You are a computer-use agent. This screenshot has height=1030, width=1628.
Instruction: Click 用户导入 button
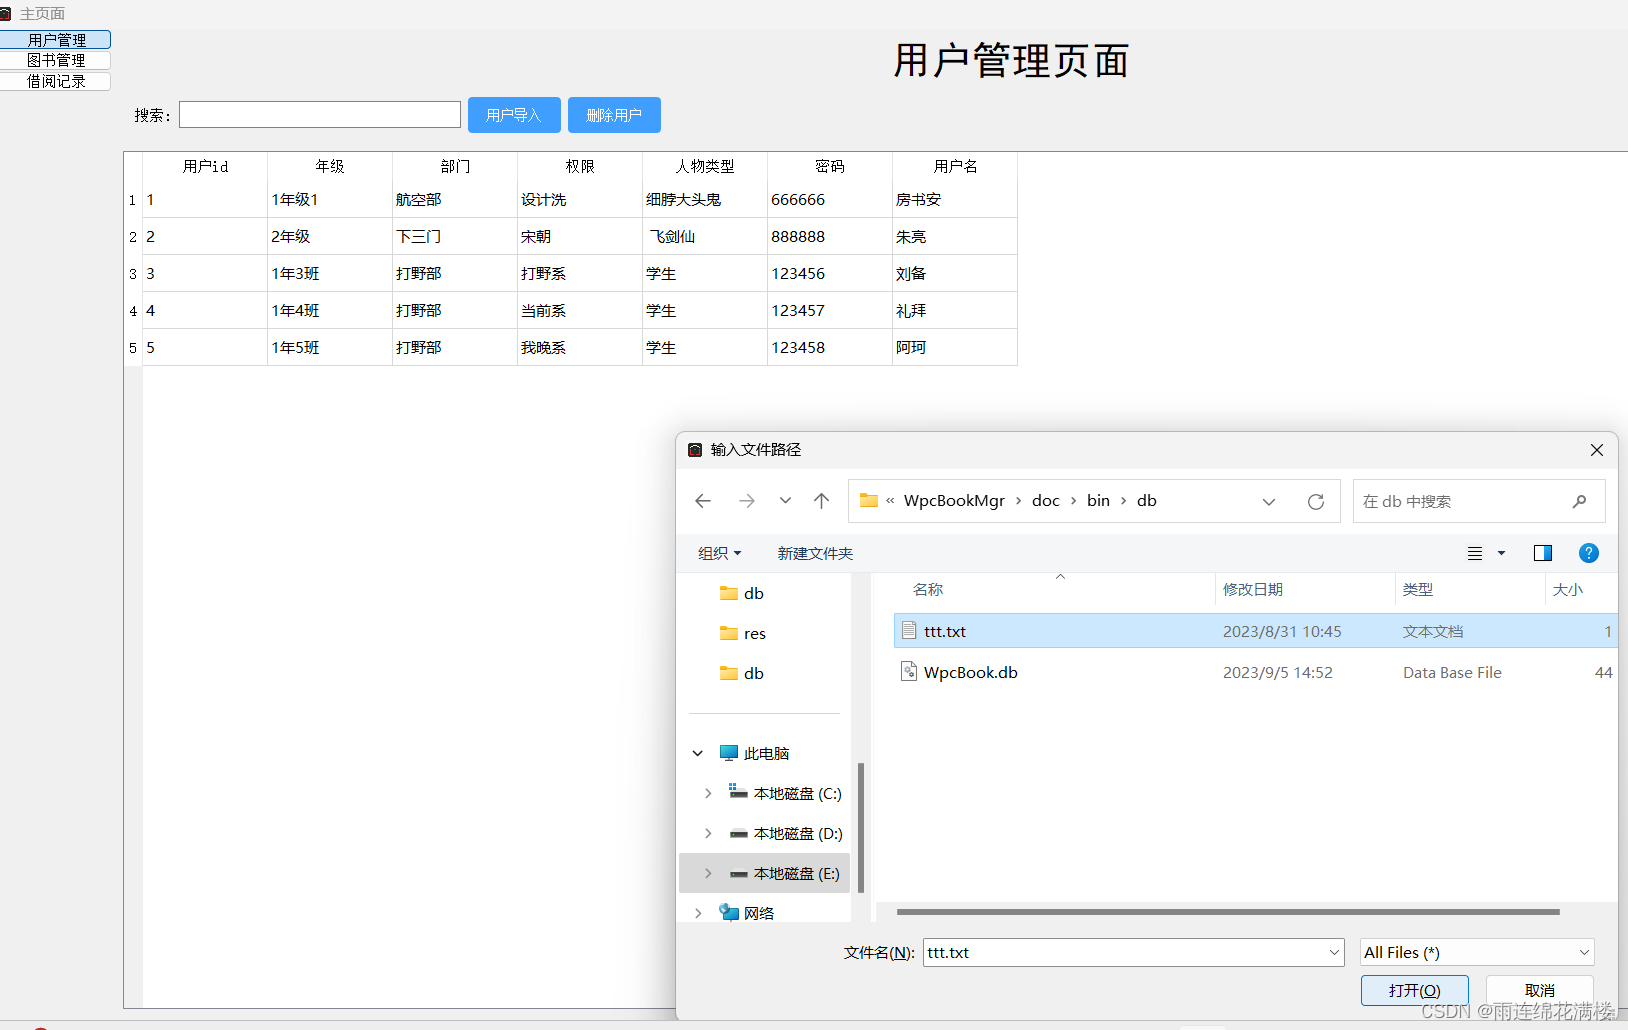(x=514, y=115)
